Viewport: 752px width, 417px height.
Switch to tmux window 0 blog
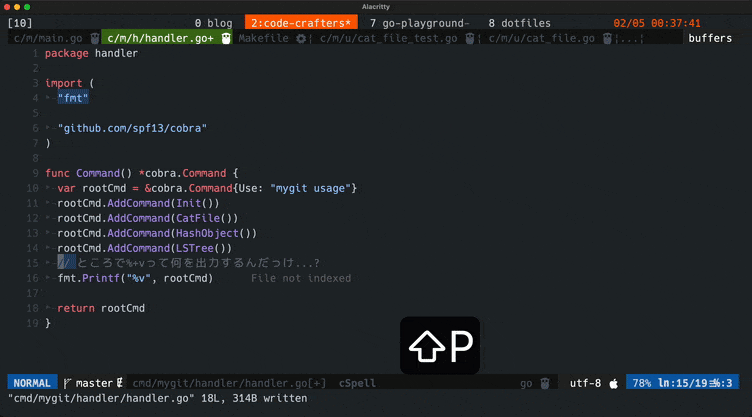pyautogui.click(x=212, y=23)
